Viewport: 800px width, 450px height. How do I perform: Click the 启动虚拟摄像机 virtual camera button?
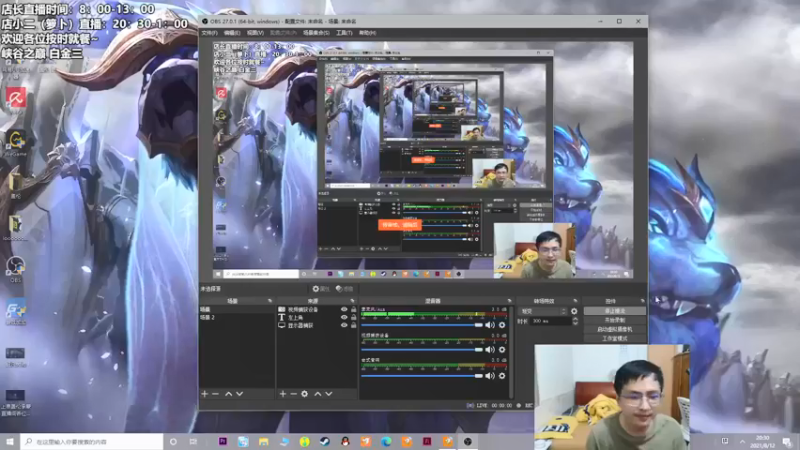pyautogui.click(x=614, y=329)
